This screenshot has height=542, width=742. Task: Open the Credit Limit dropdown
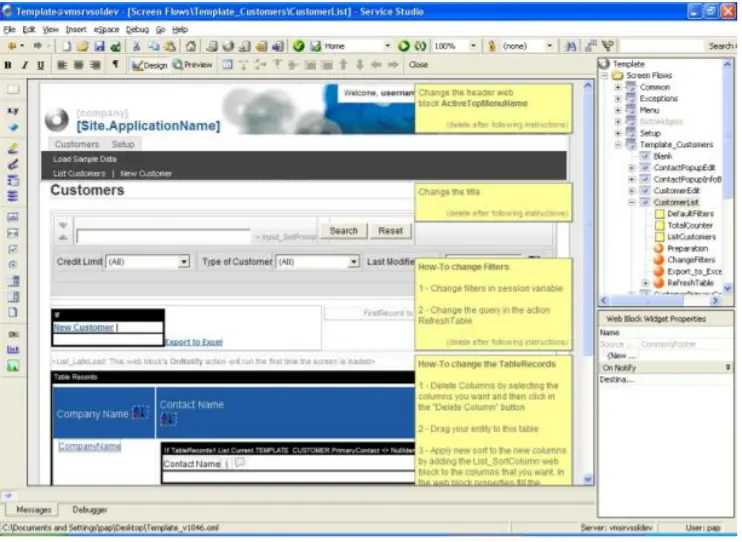coord(184,262)
